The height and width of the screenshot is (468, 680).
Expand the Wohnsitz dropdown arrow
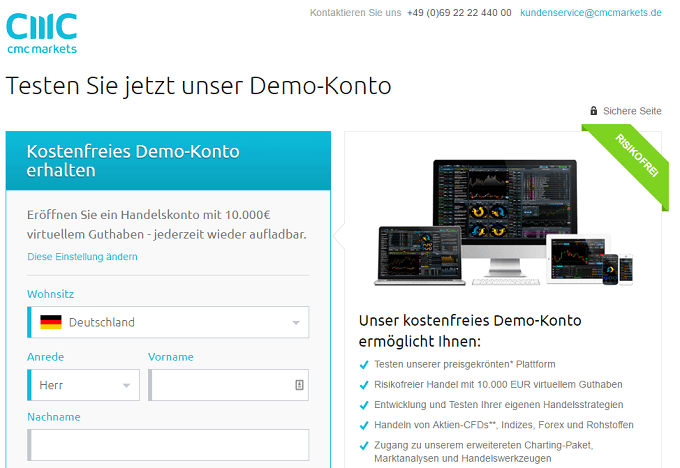click(x=296, y=323)
